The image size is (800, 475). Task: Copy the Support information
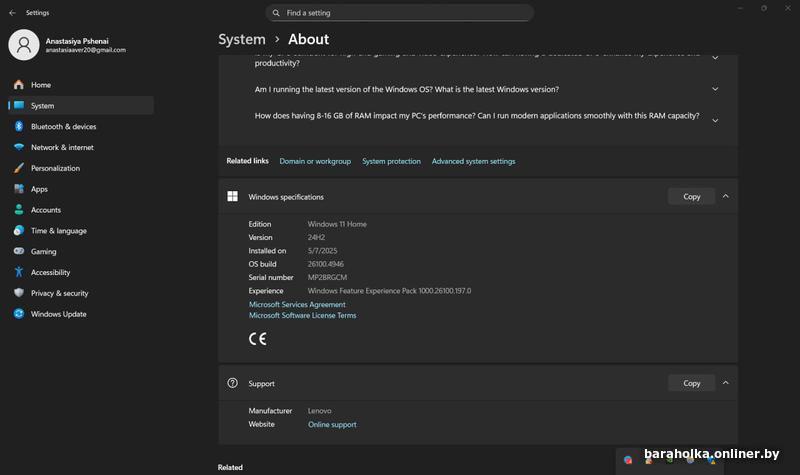[691, 383]
